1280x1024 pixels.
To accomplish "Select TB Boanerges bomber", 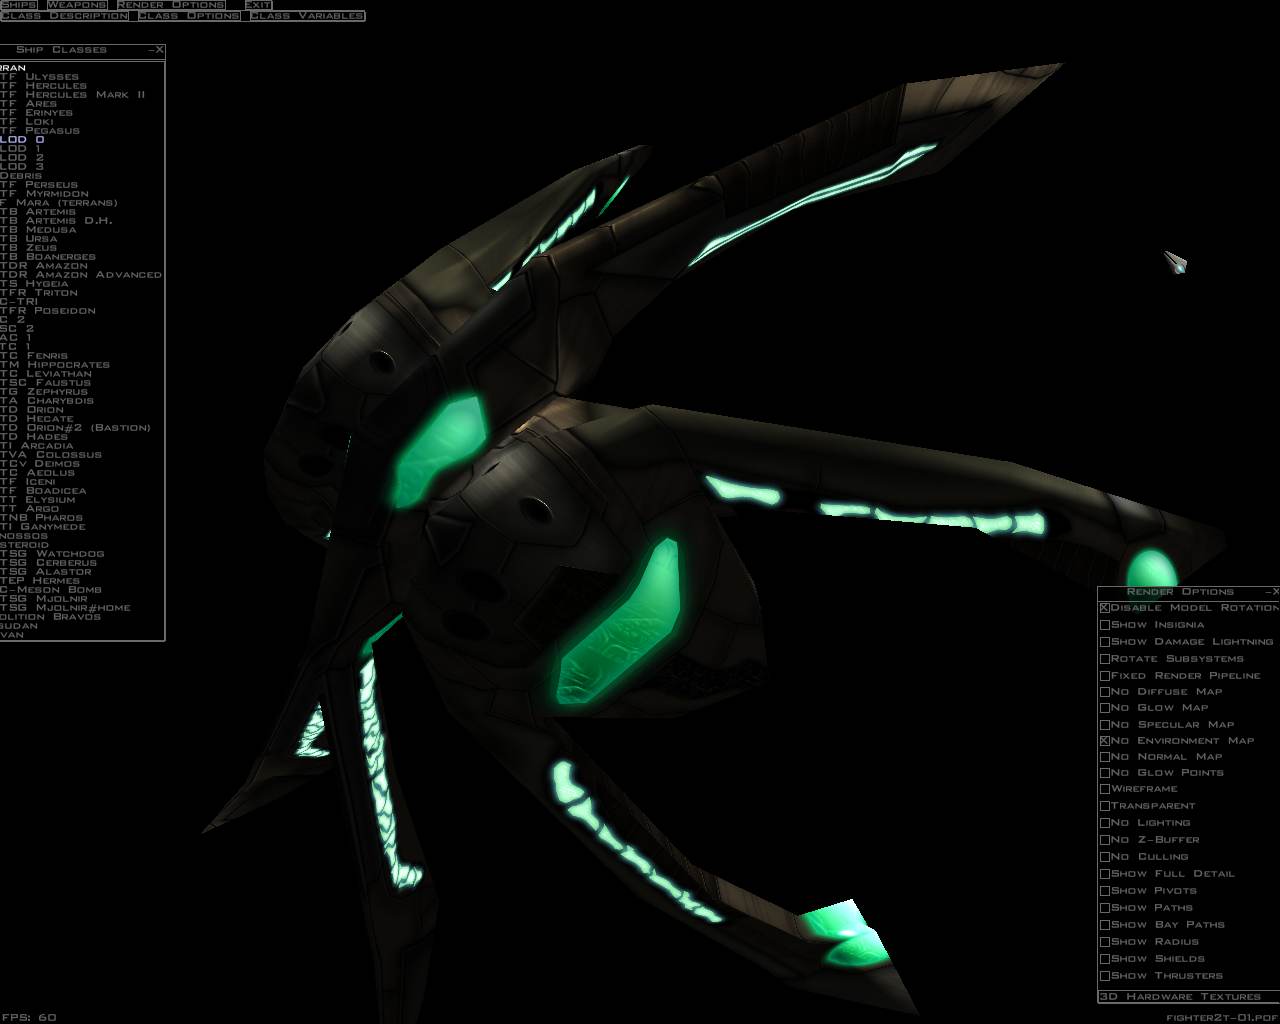I will (x=48, y=257).
